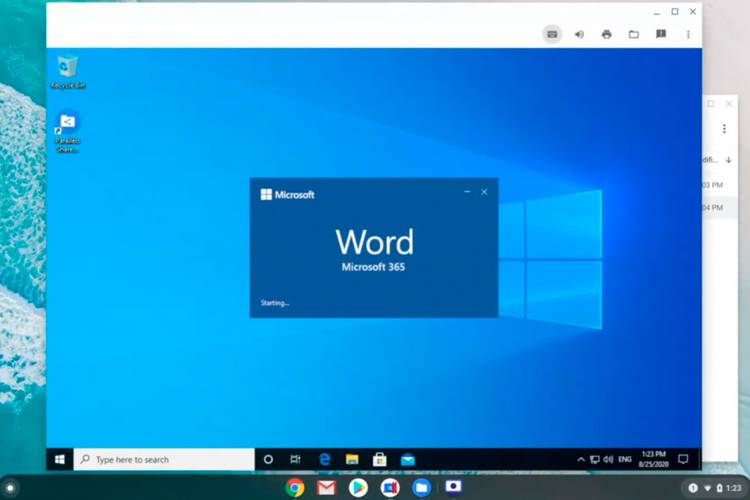This screenshot has height=500, width=750.
Task: Click the notification indicator in Chrome OS tray
Action: [x=693, y=488]
